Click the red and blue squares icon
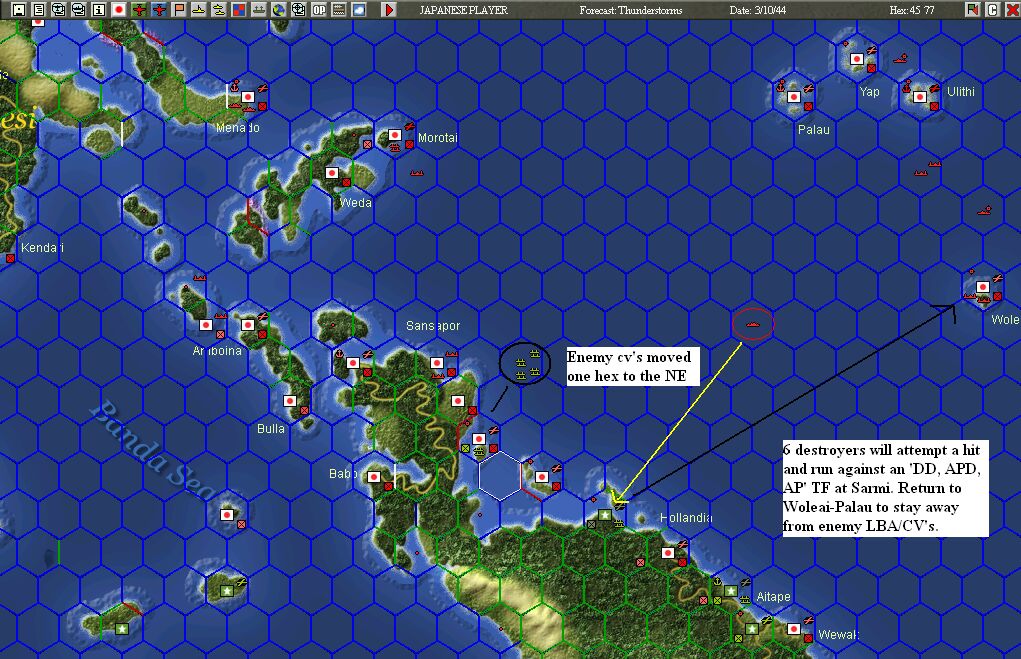The height and width of the screenshot is (659, 1021). point(239,10)
